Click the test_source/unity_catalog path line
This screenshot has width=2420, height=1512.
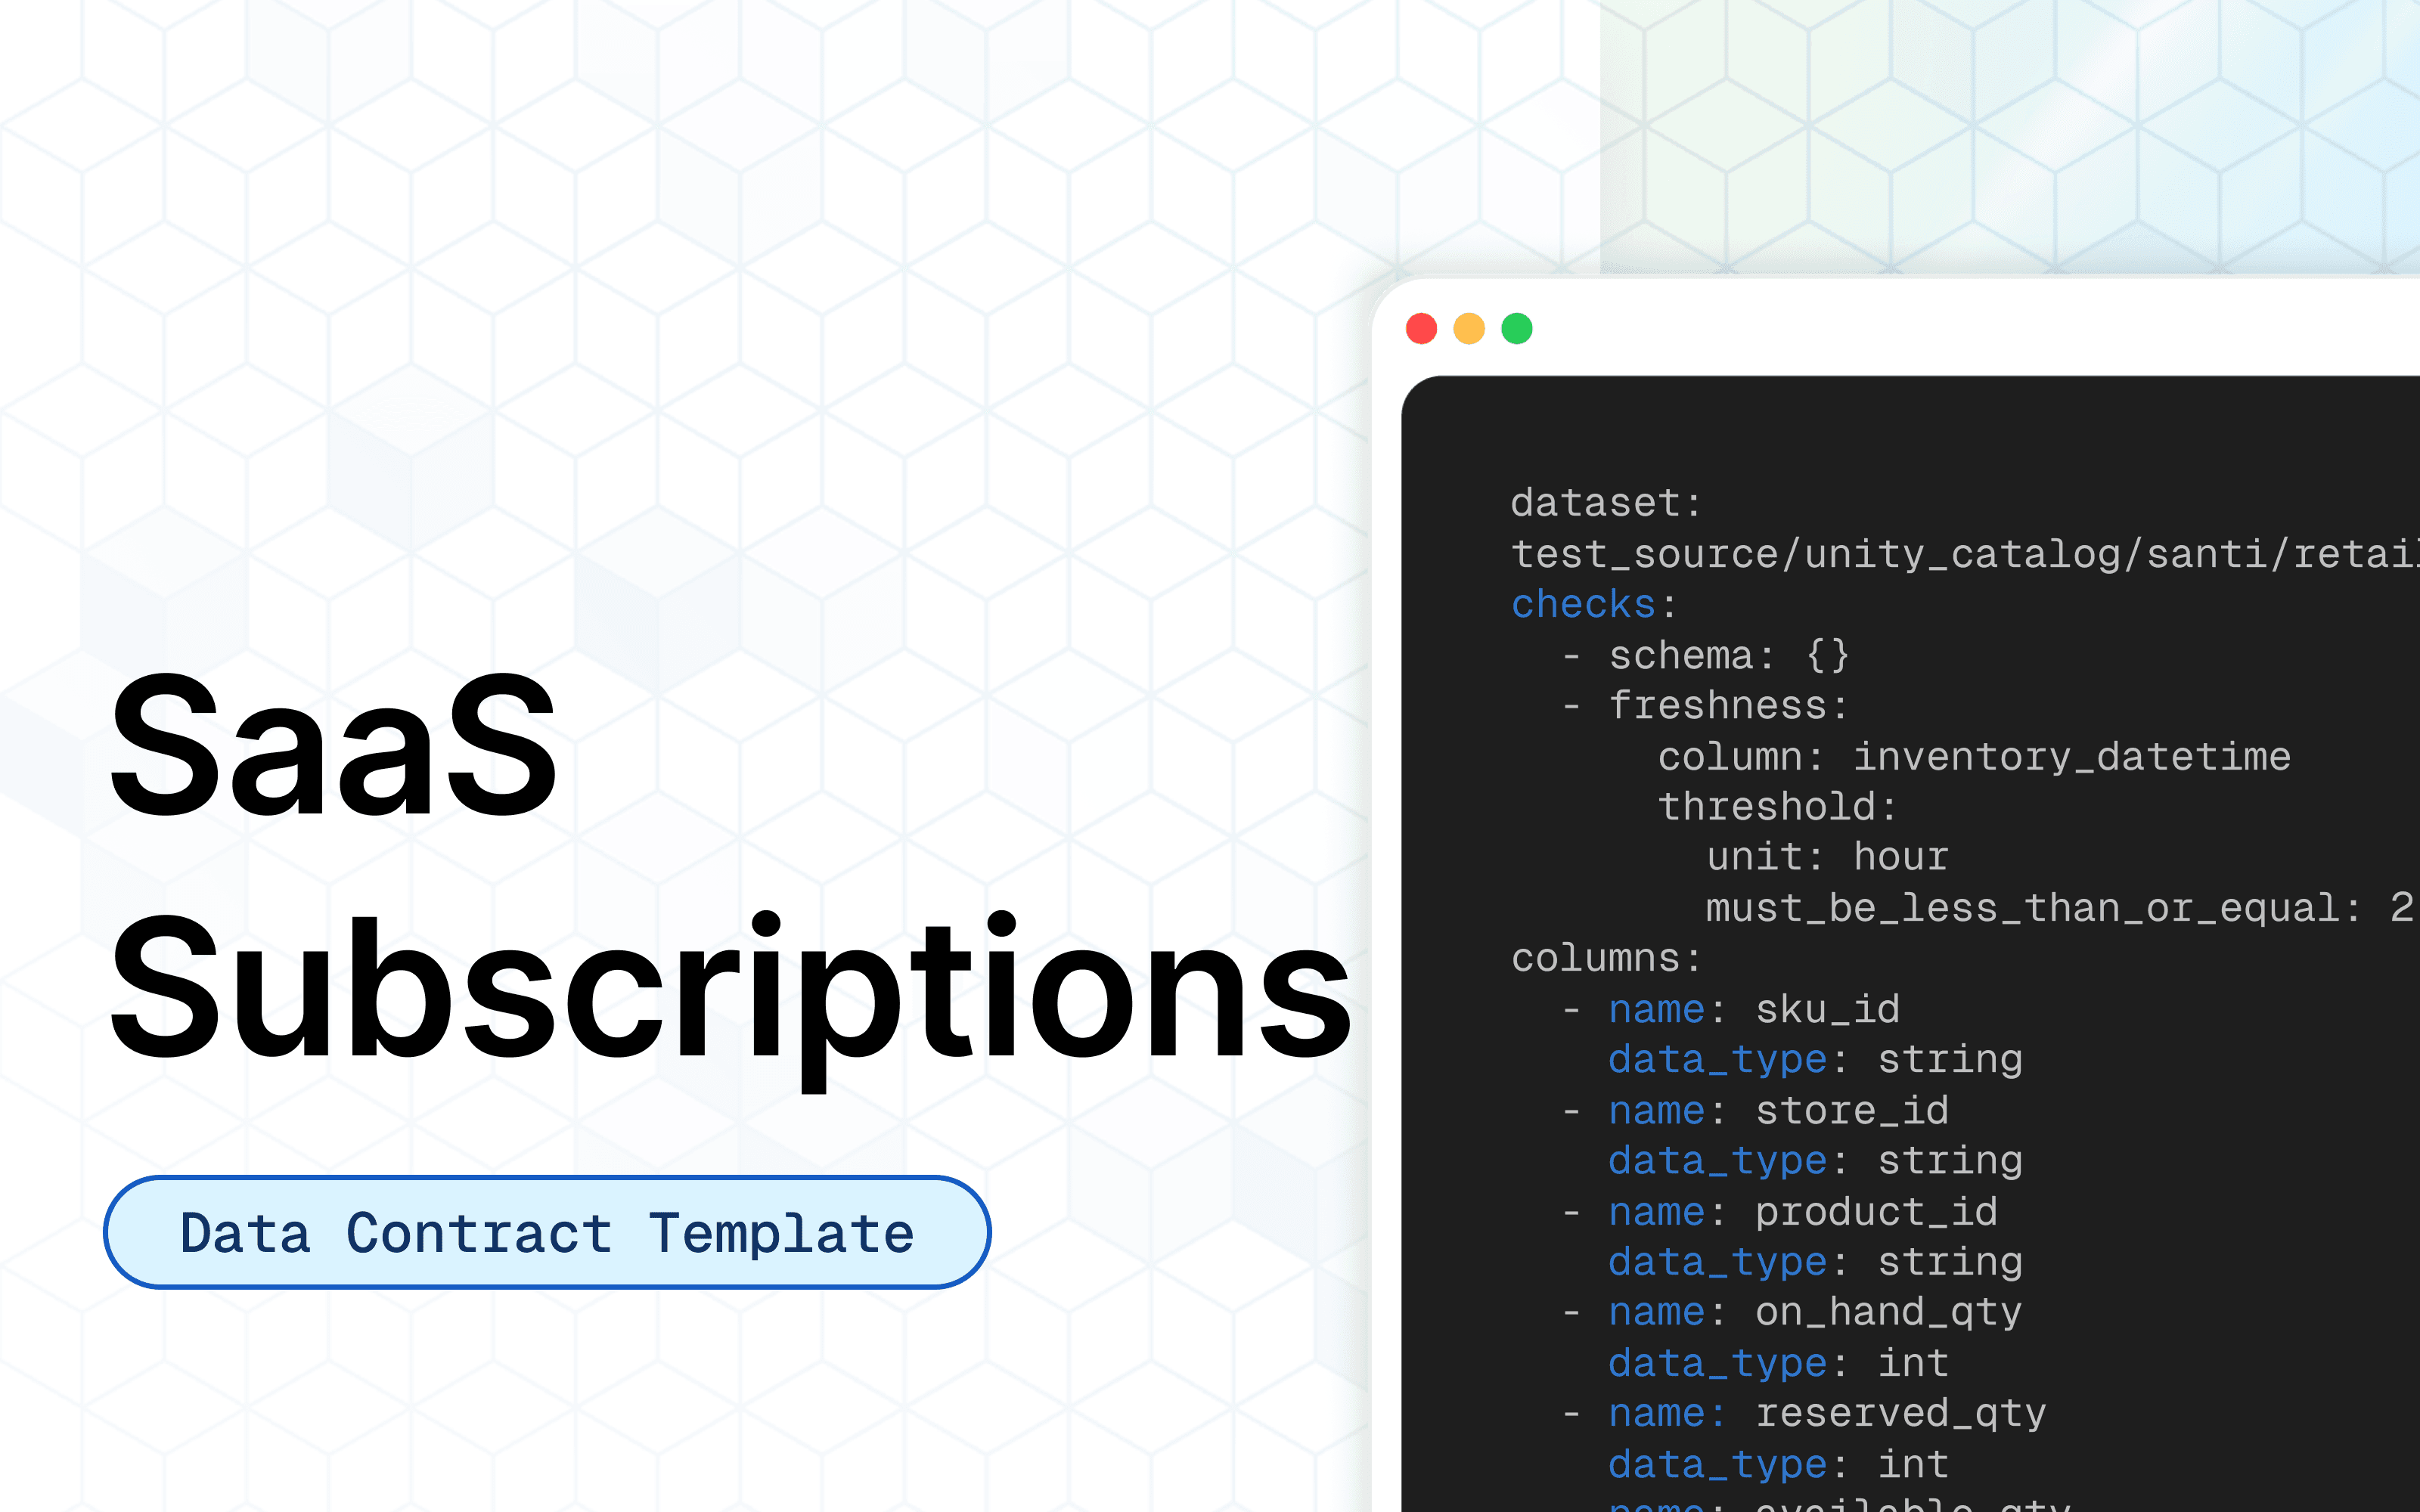pyautogui.click(x=1960, y=554)
